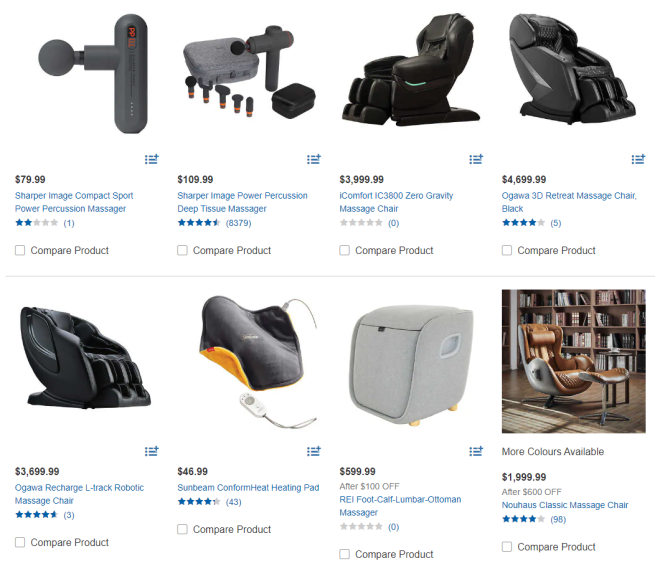Open the Nouhaus brown chair library photo
Viewport: 660px width, 561px height.
coord(573,361)
